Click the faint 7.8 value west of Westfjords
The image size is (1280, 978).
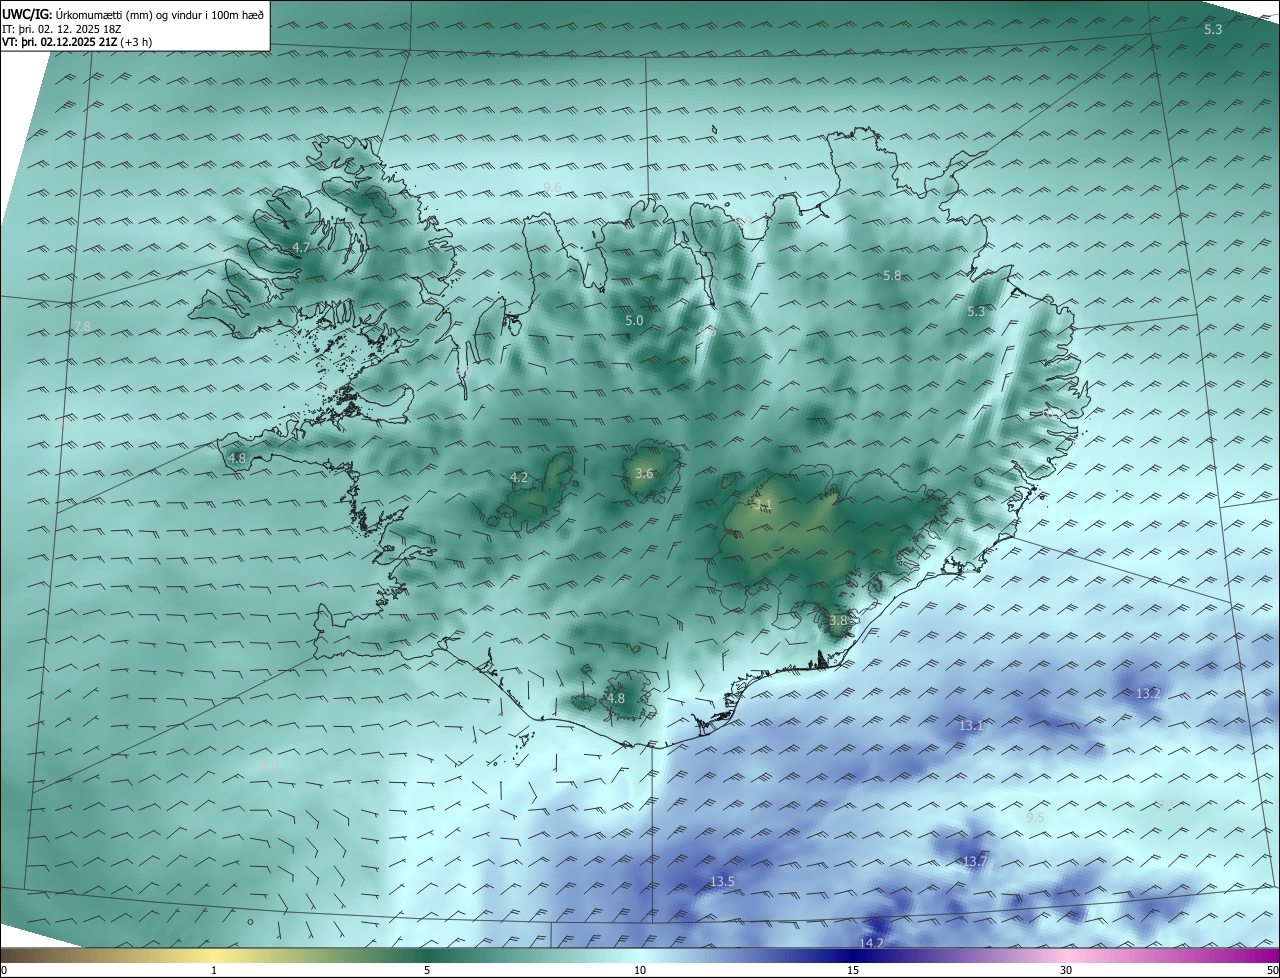tap(82, 327)
